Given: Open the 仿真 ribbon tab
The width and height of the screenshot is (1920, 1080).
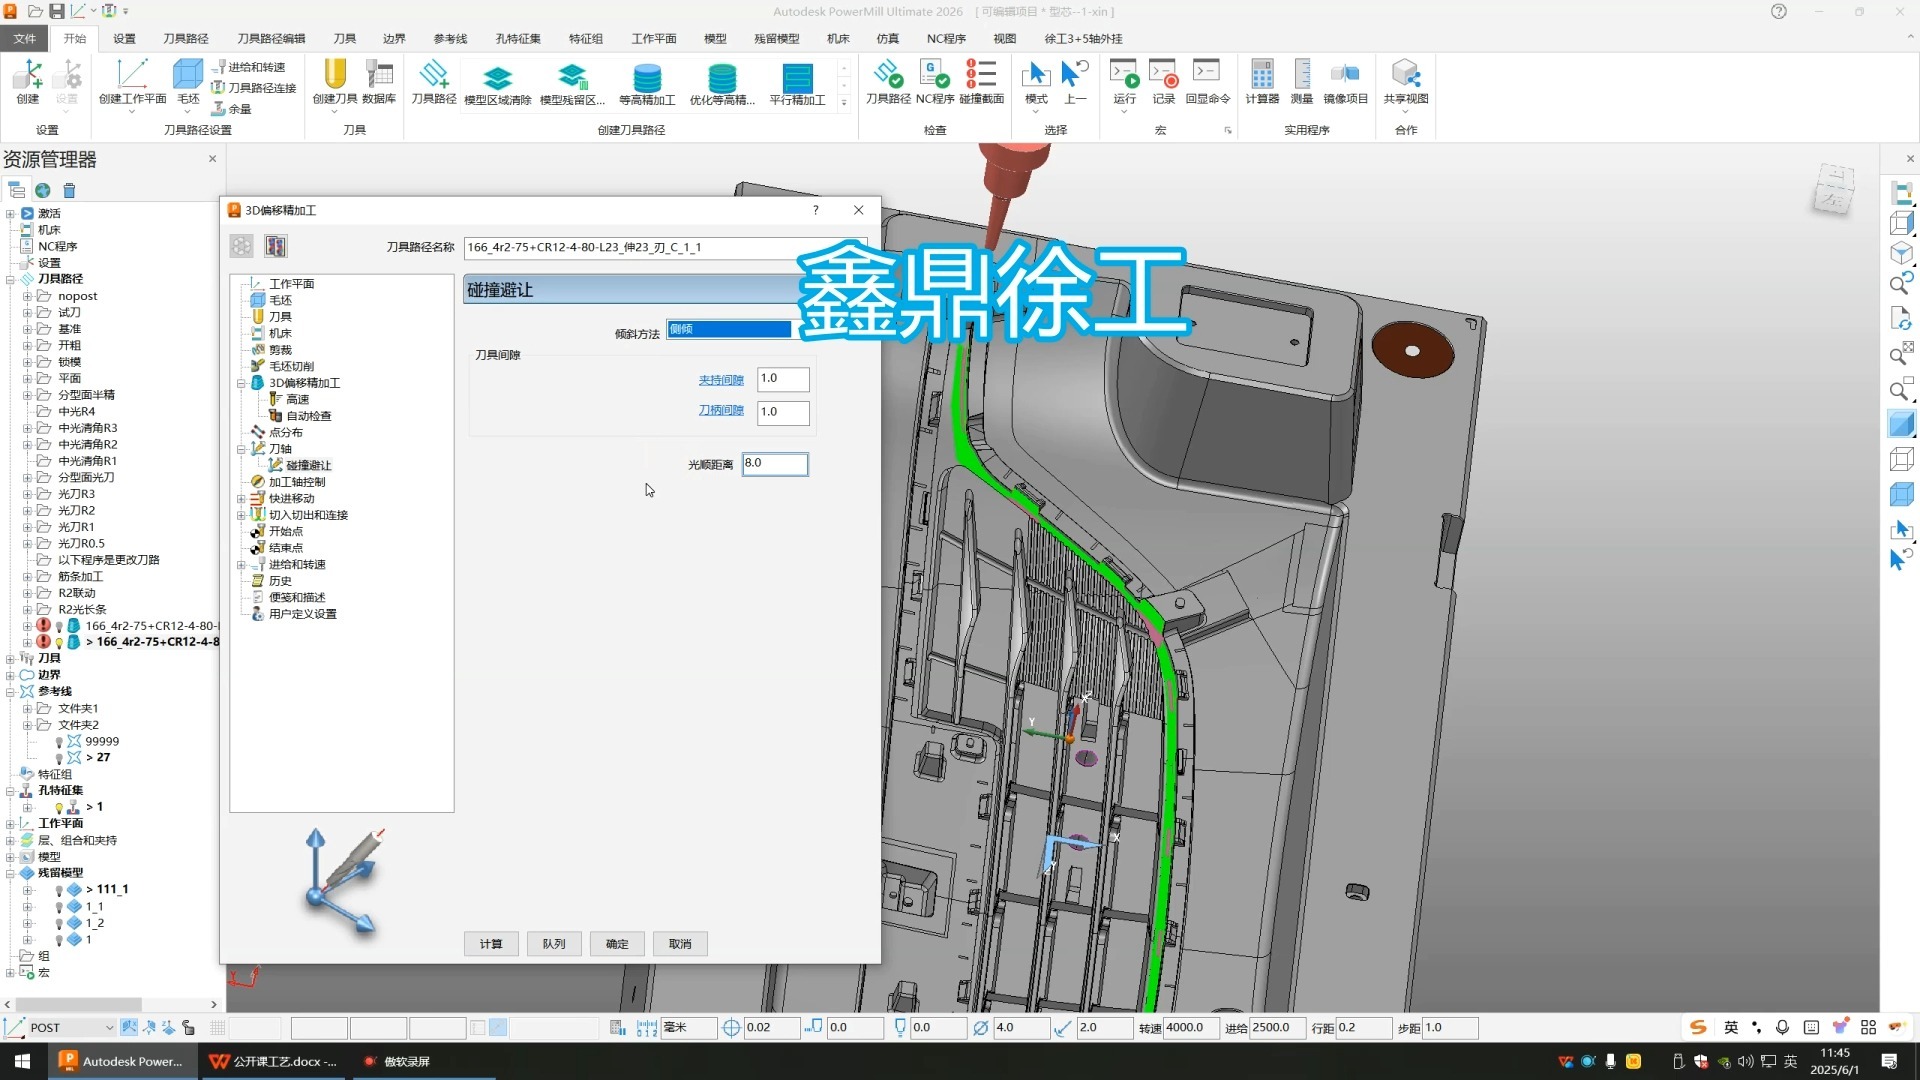Looking at the screenshot, I should (x=887, y=38).
